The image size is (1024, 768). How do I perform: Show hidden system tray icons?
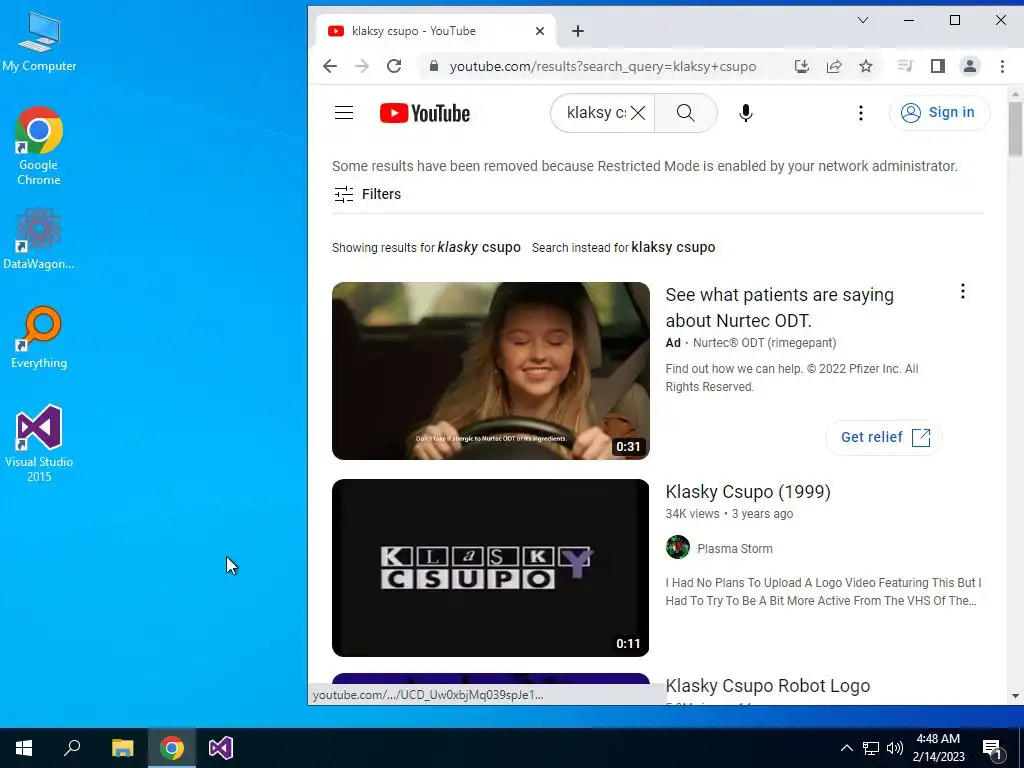846,748
